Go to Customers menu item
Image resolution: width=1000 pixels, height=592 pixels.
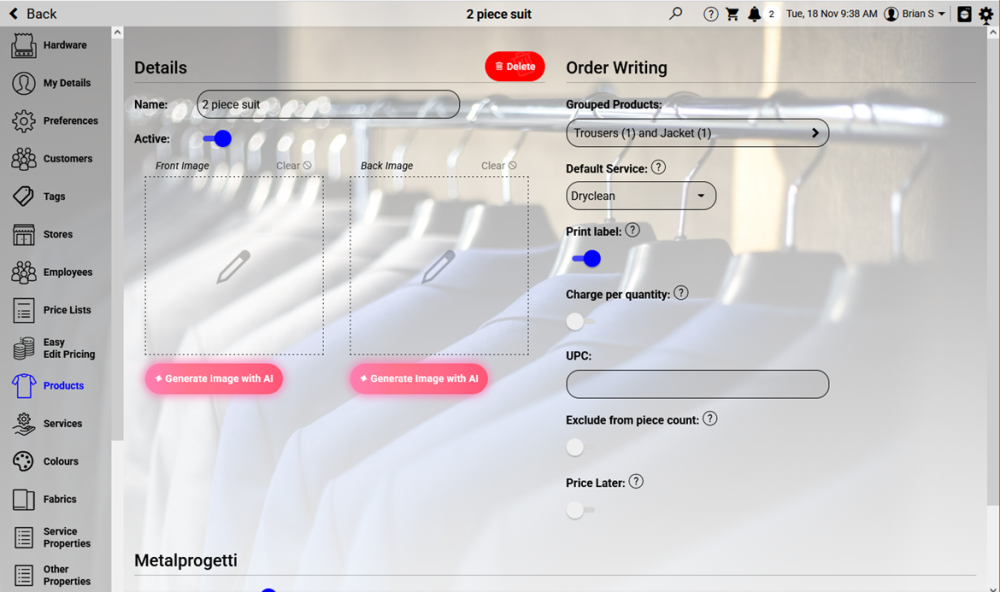pos(68,158)
